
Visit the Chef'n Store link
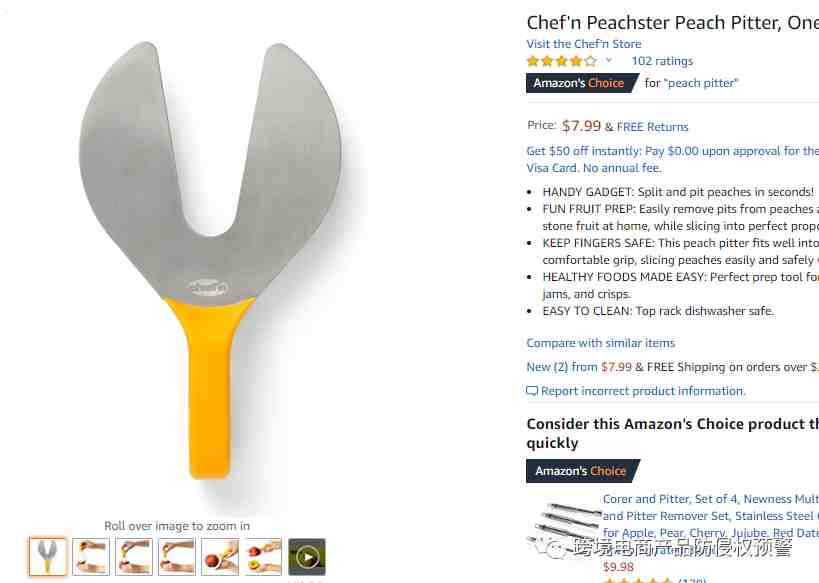583,44
